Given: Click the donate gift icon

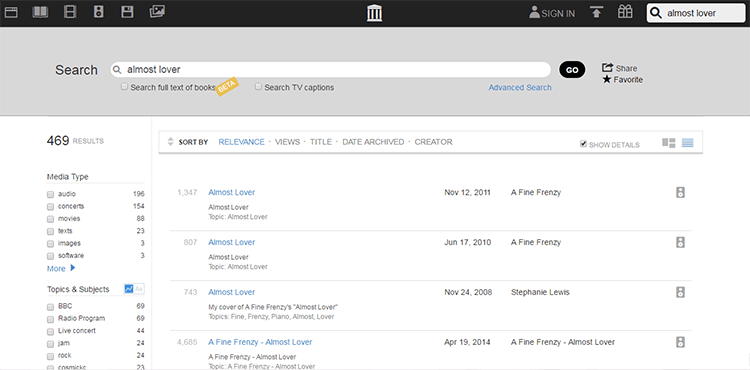Looking at the screenshot, I should pyautogui.click(x=625, y=11).
